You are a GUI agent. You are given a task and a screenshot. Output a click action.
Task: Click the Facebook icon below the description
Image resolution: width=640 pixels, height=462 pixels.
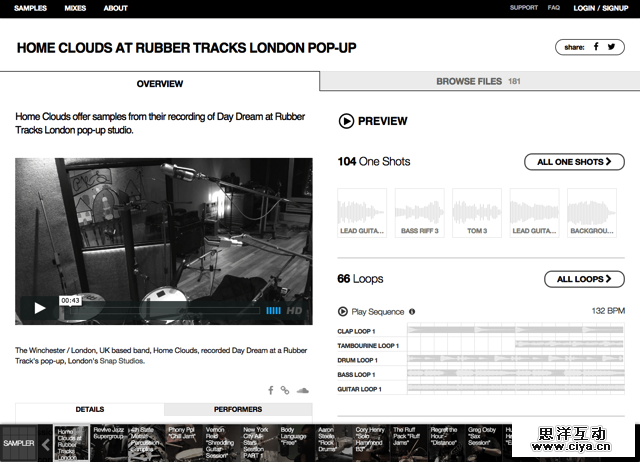[271, 390]
